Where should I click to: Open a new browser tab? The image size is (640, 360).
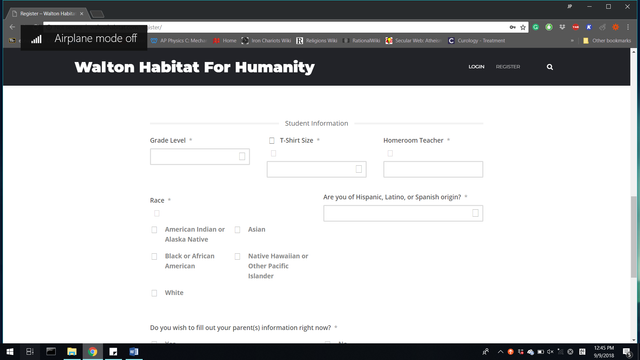[97, 14]
